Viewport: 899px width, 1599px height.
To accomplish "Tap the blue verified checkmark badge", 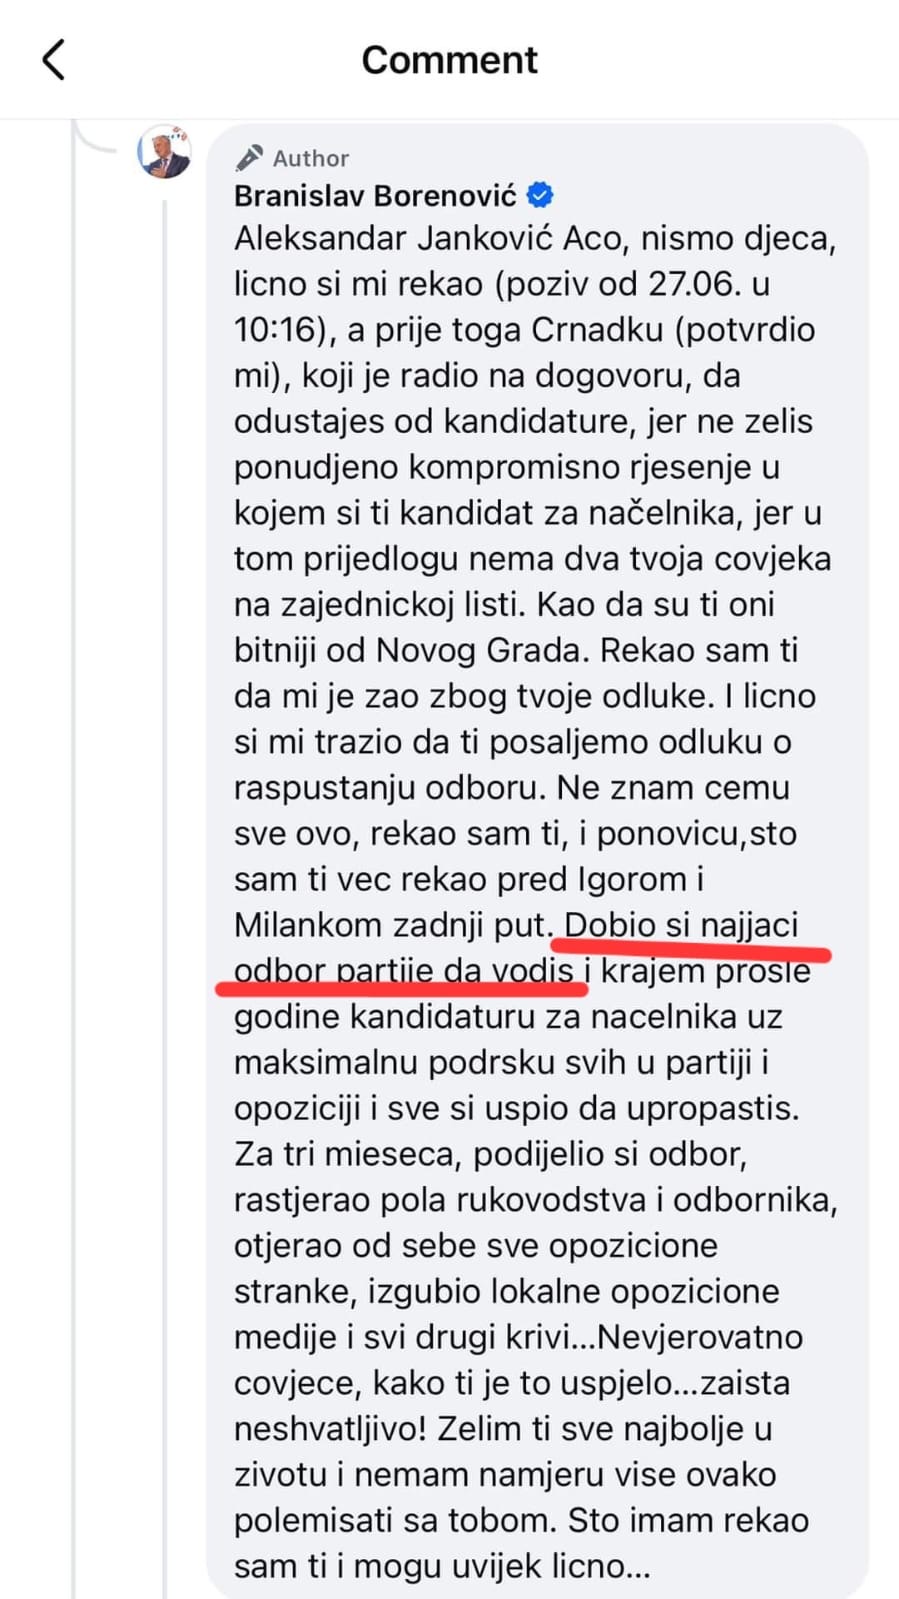I will pyautogui.click(x=541, y=195).
